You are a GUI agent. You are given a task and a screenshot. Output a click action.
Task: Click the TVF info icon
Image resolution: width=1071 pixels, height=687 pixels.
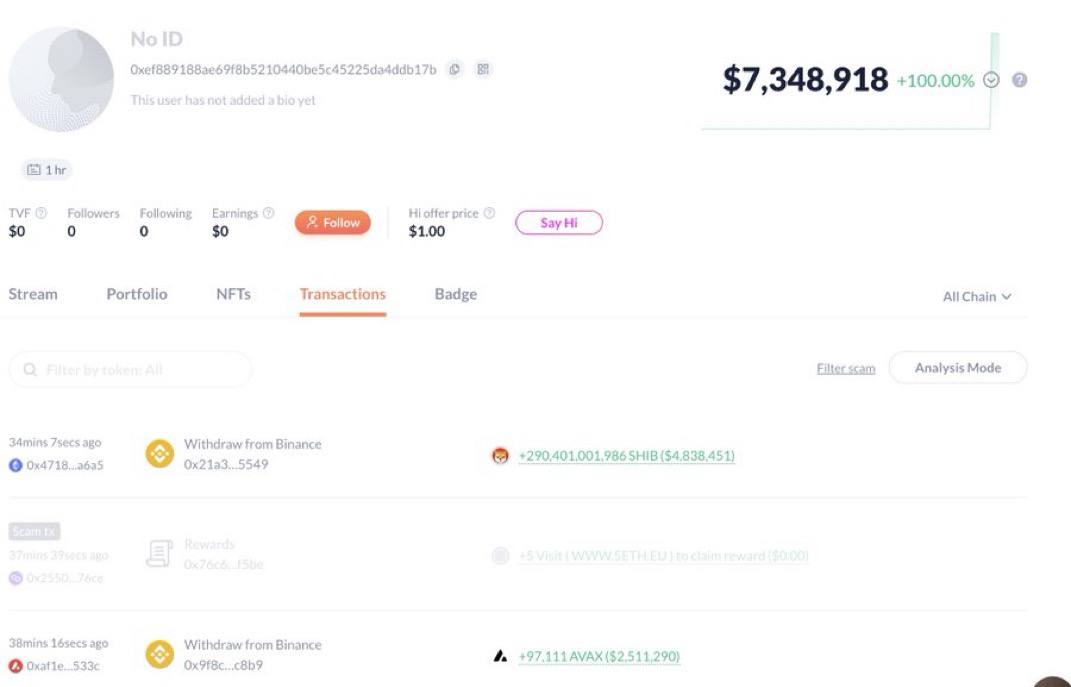pos(41,213)
